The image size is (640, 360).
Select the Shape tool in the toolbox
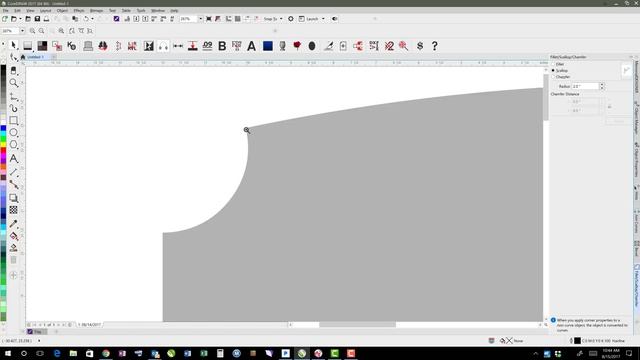(x=13, y=58)
